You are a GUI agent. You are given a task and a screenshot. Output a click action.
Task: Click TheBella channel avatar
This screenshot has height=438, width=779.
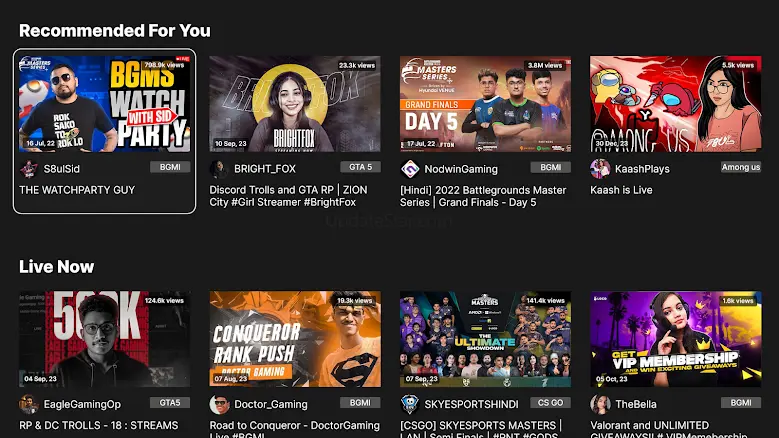tap(600, 404)
